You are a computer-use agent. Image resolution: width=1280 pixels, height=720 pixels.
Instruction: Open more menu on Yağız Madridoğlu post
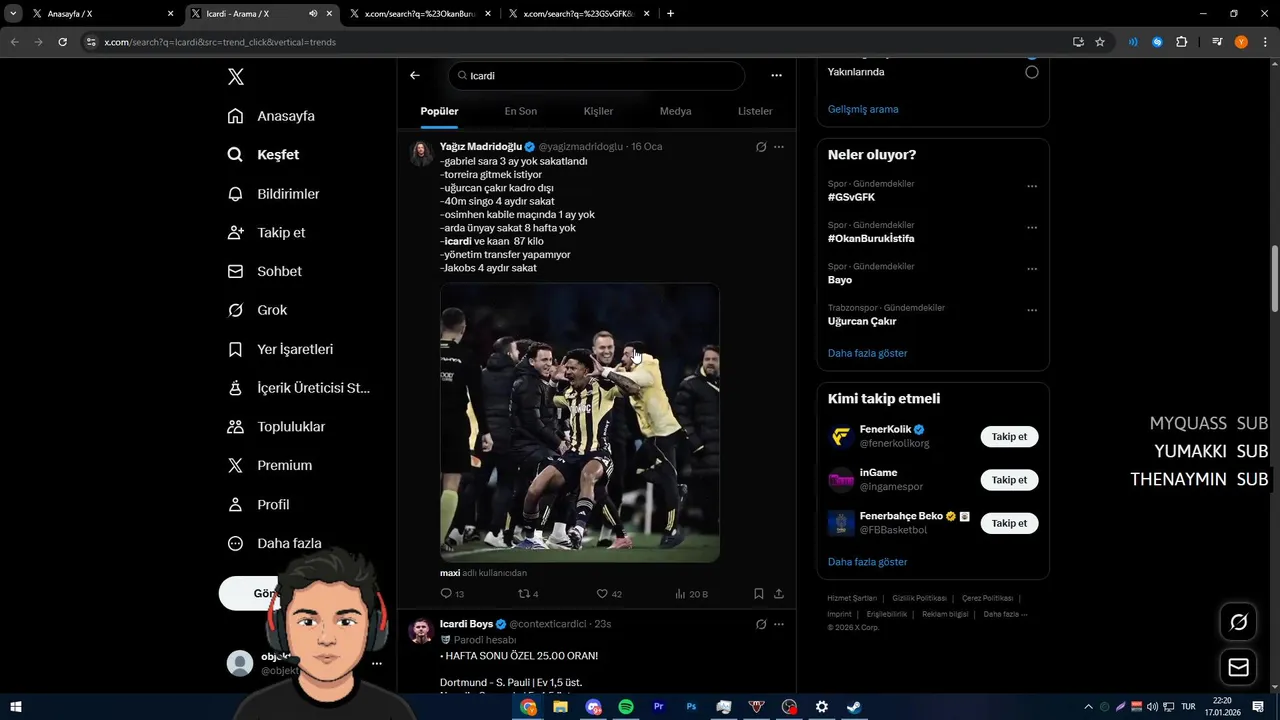[779, 147]
